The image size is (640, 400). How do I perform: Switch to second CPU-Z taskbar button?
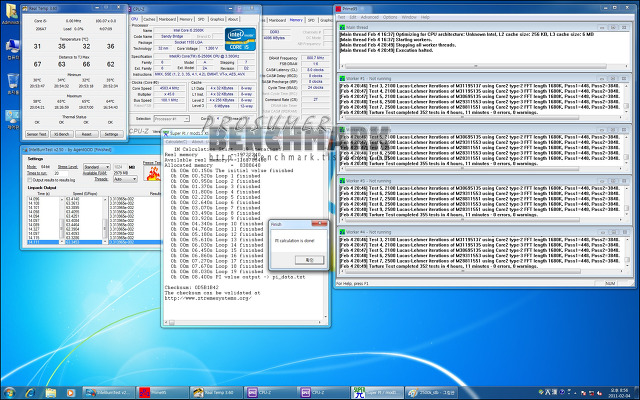(323, 393)
